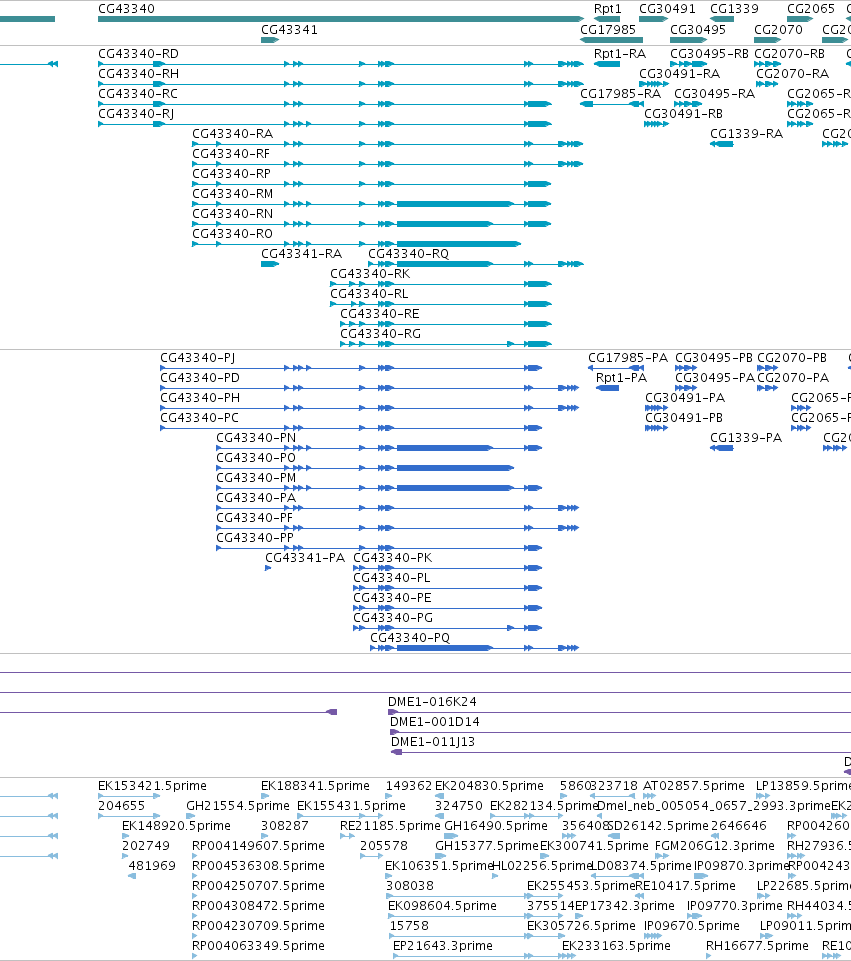Image resolution: width=851 pixels, height=961 pixels.
Task: Select protein CG43340-PH
Action: click(x=200, y=398)
